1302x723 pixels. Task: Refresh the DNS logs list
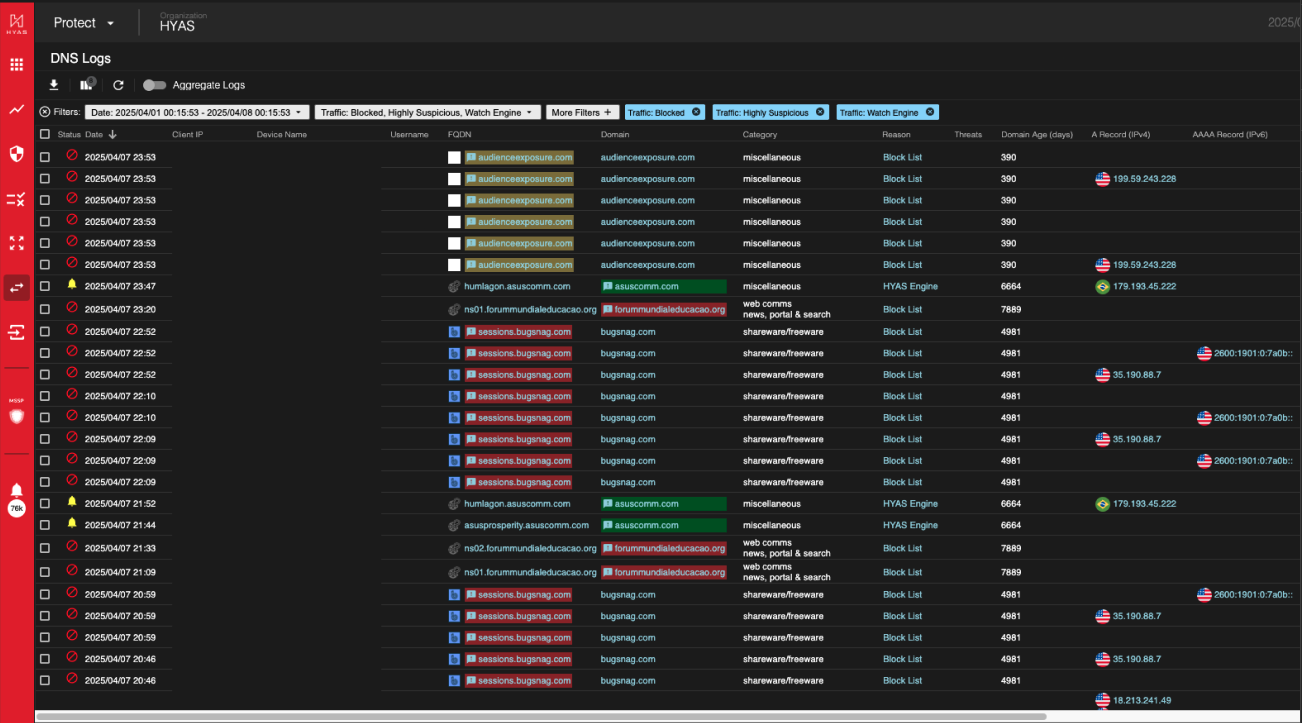coord(118,85)
